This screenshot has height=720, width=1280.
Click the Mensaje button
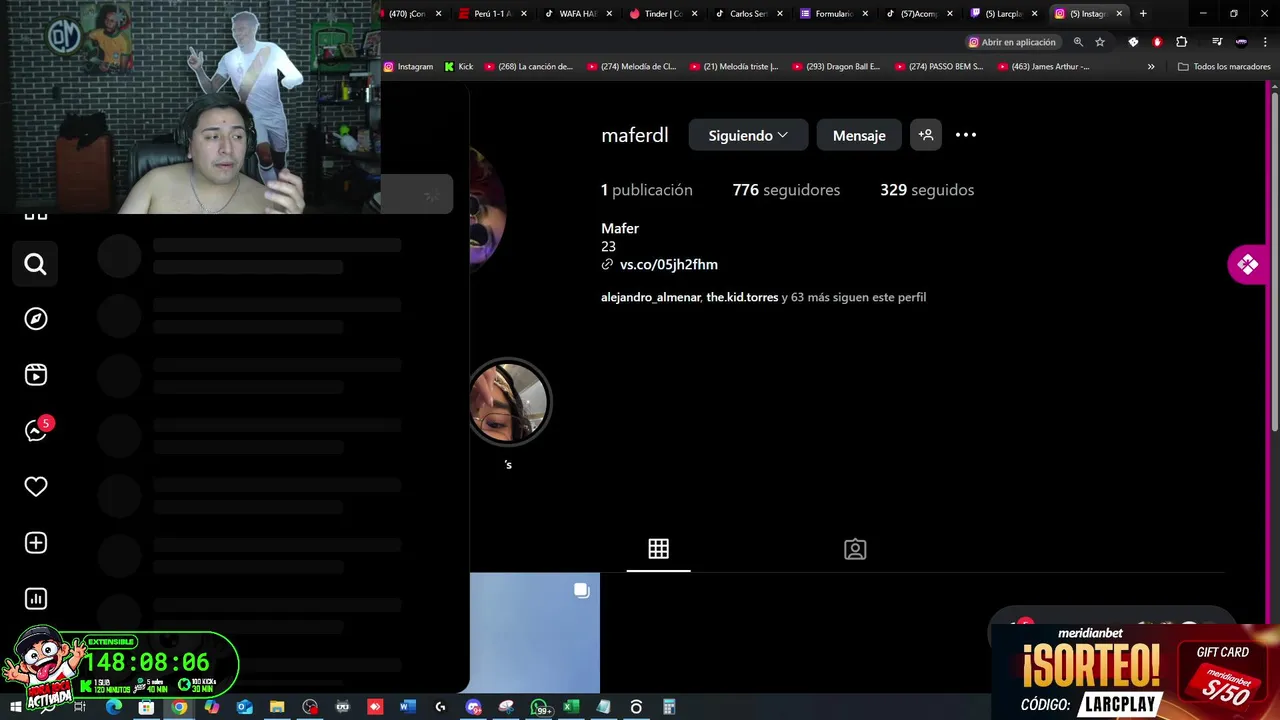859,135
